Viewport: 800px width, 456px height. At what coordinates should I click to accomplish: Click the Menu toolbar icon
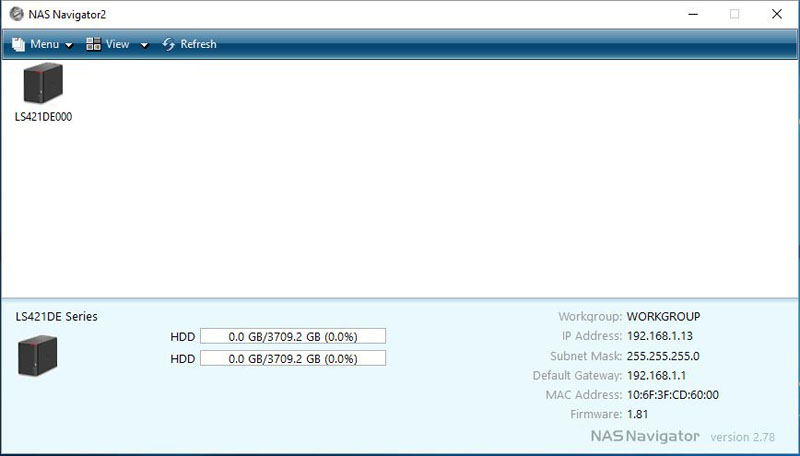point(18,44)
